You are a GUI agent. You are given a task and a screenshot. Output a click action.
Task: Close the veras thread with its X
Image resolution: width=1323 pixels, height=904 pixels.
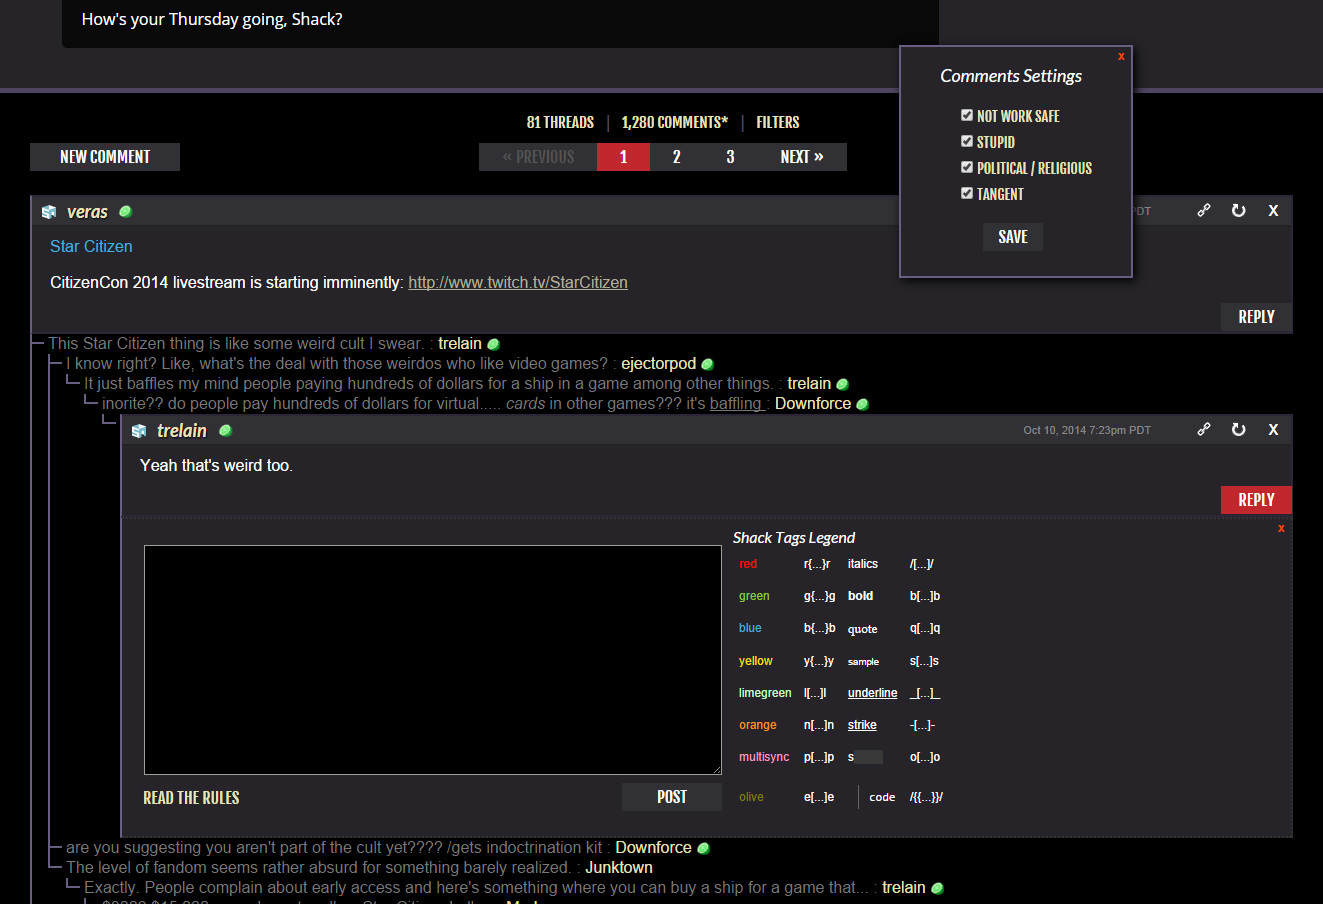[1273, 210]
